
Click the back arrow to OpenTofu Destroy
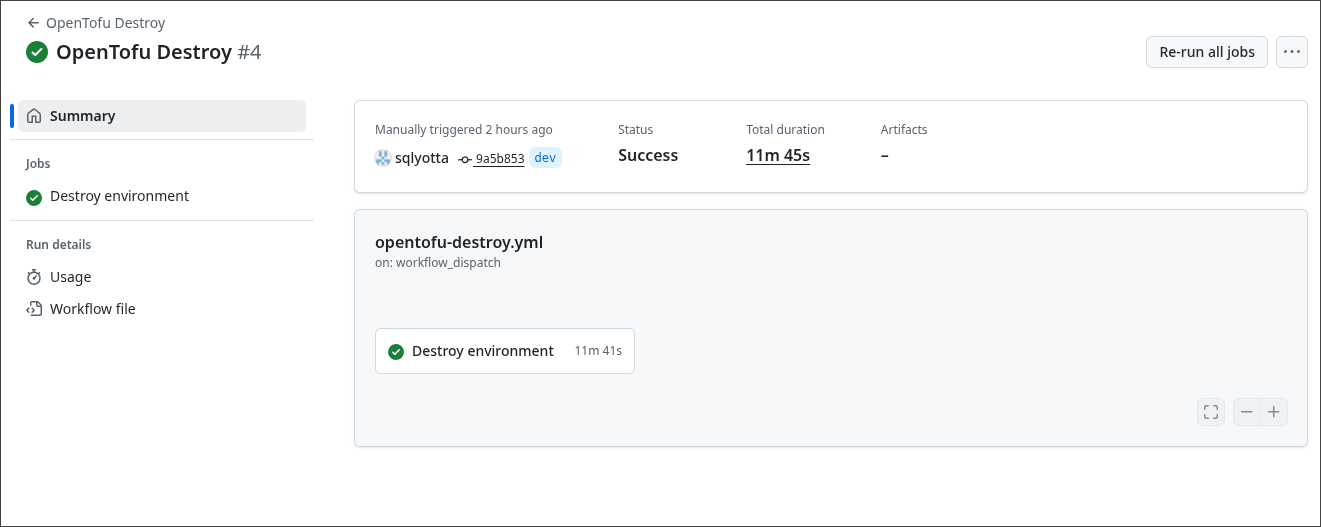(34, 23)
